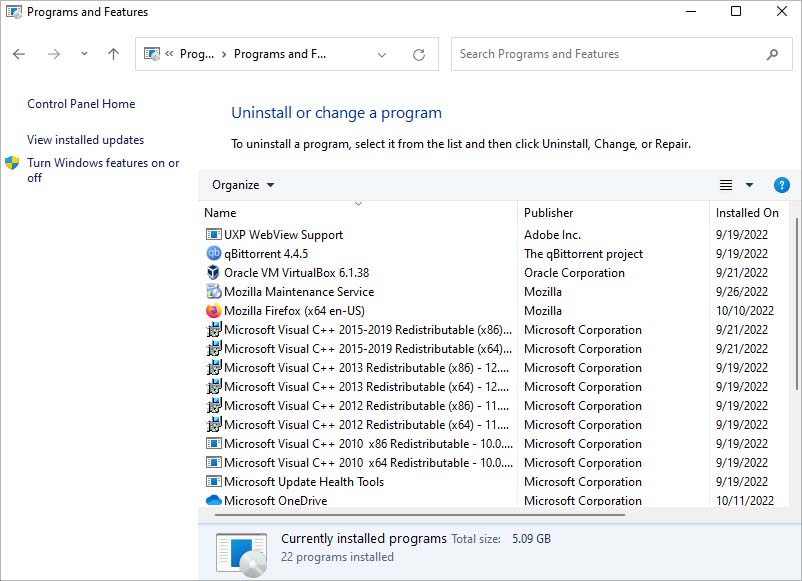Click 'Microsoft Update Health Tools' name
This screenshot has width=802, height=581.
point(304,482)
